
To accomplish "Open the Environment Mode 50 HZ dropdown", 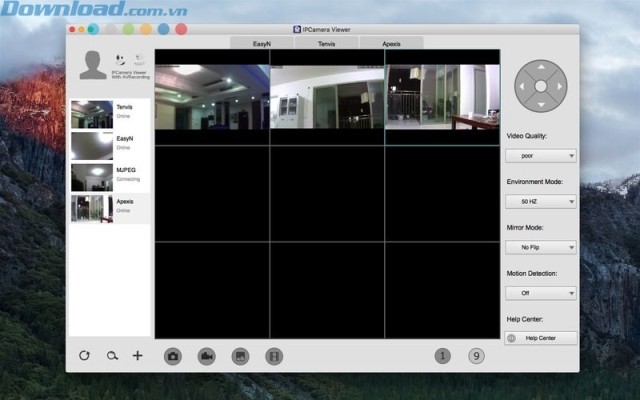I will pyautogui.click(x=541, y=202).
